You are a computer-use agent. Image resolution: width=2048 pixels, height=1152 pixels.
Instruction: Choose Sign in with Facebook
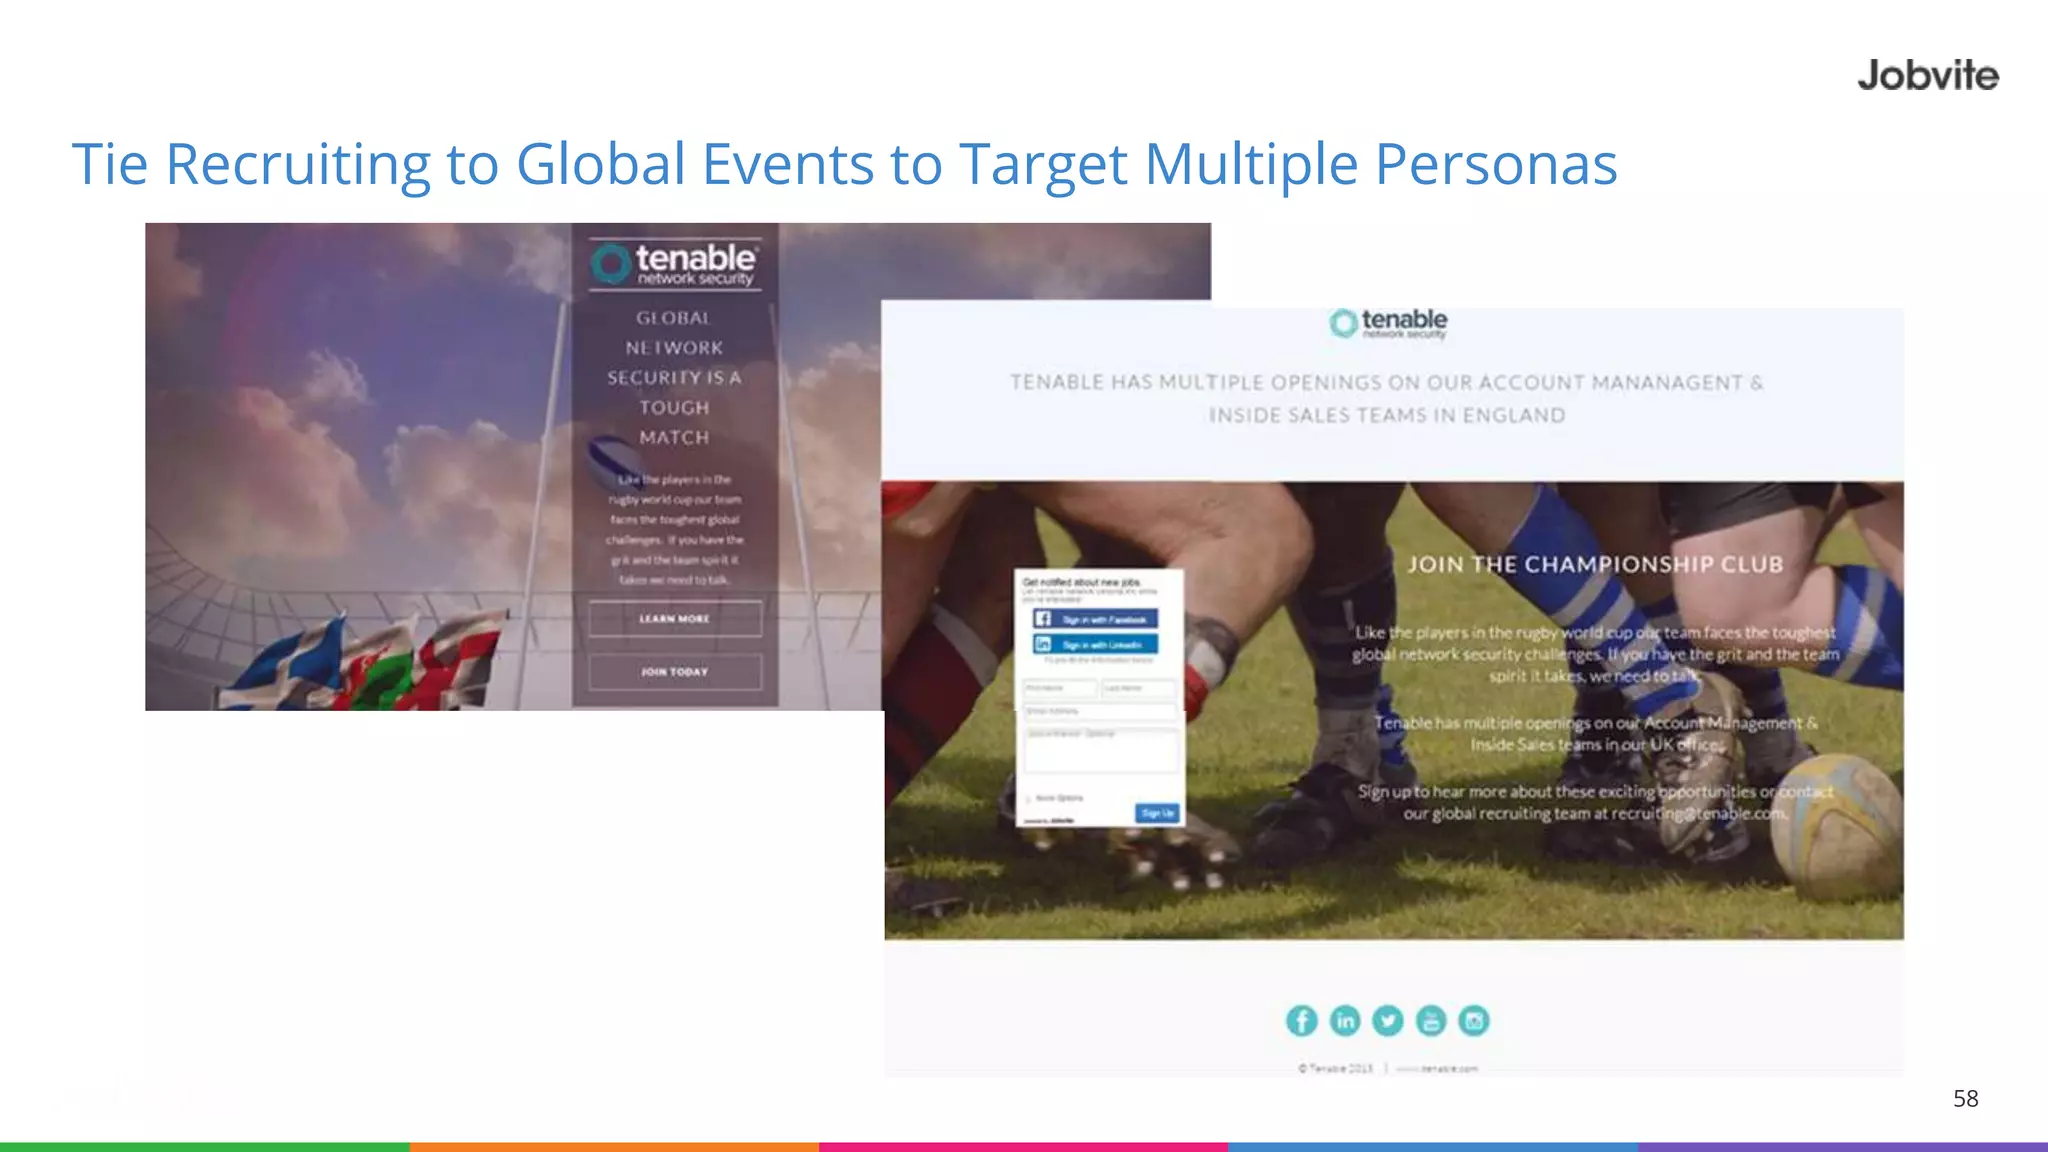(1096, 619)
